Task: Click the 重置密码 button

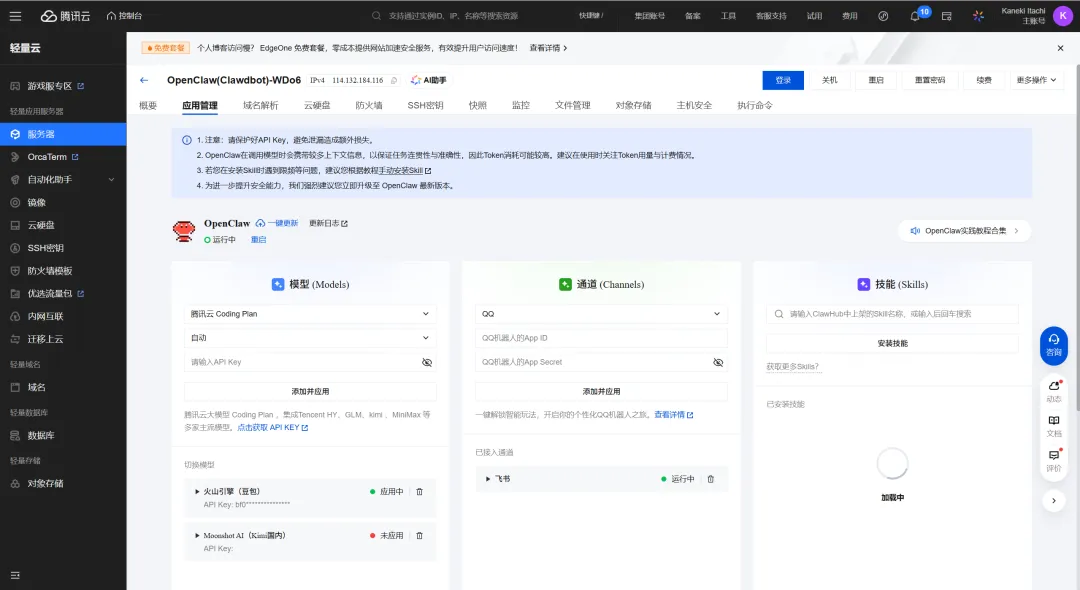Action: pyautogui.click(x=929, y=80)
